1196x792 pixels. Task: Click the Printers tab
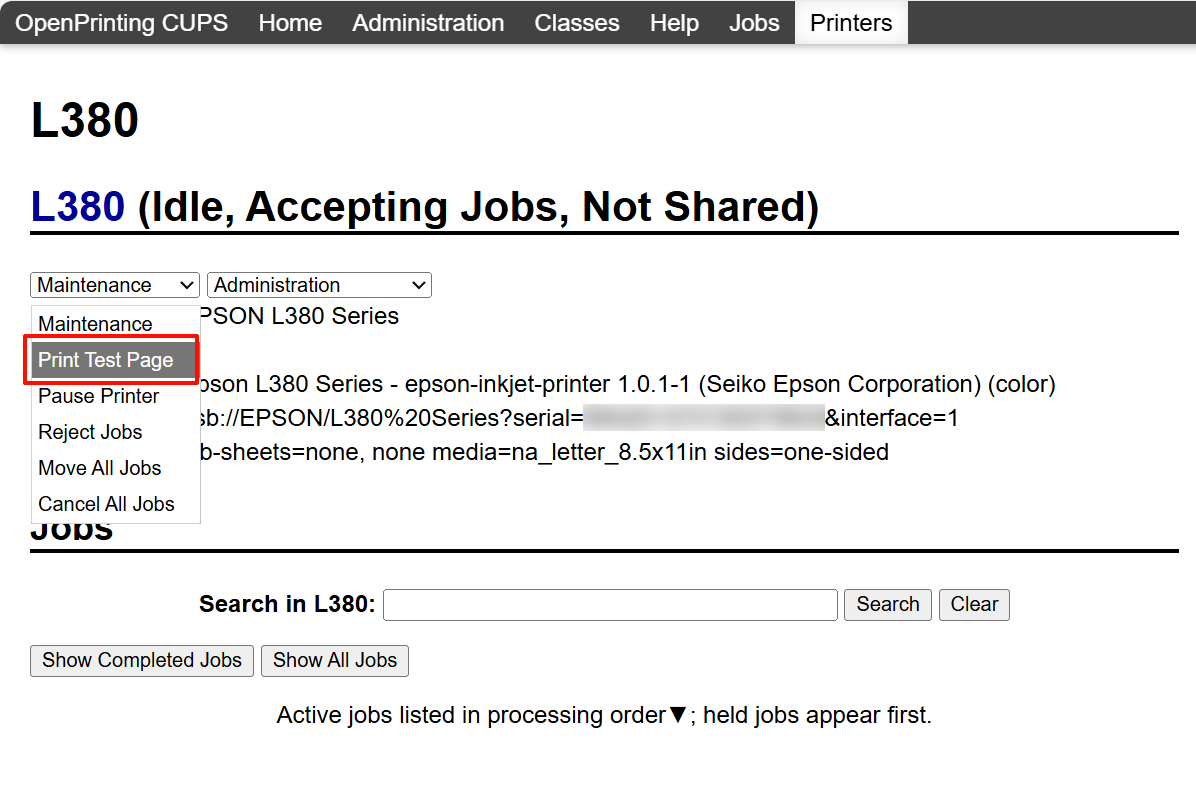[x=851, y=23]
